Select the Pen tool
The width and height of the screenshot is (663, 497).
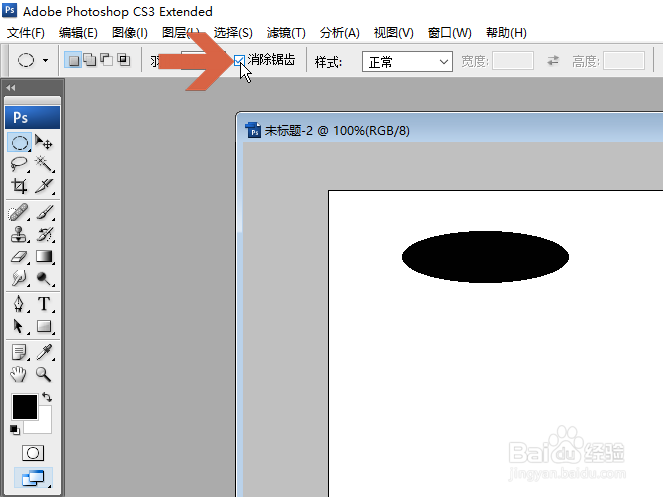(x=19, y=304)
